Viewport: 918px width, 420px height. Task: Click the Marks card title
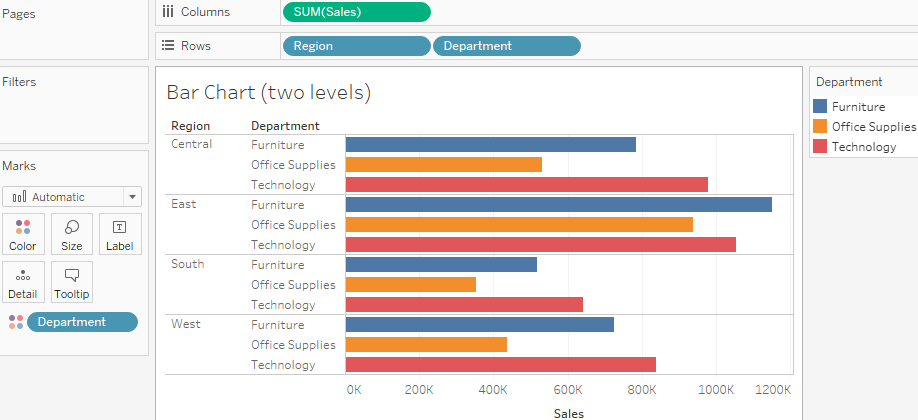click(19, 166)
